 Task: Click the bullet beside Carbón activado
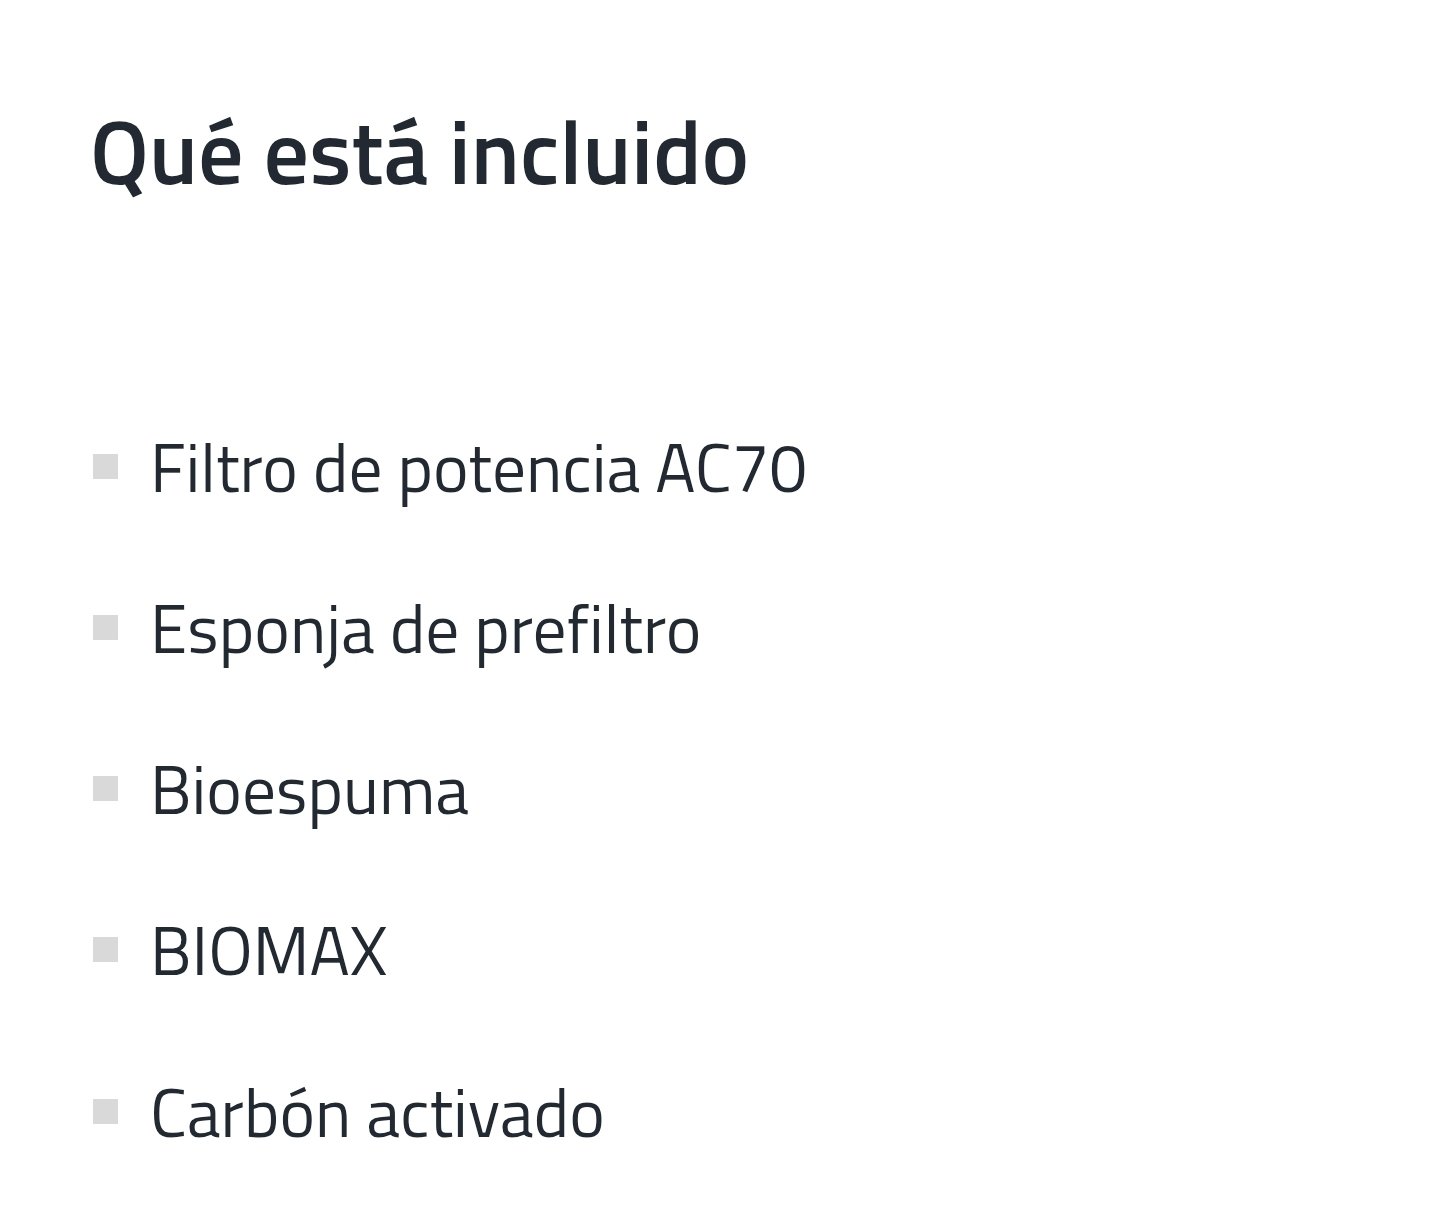[x=105, y=1111]
